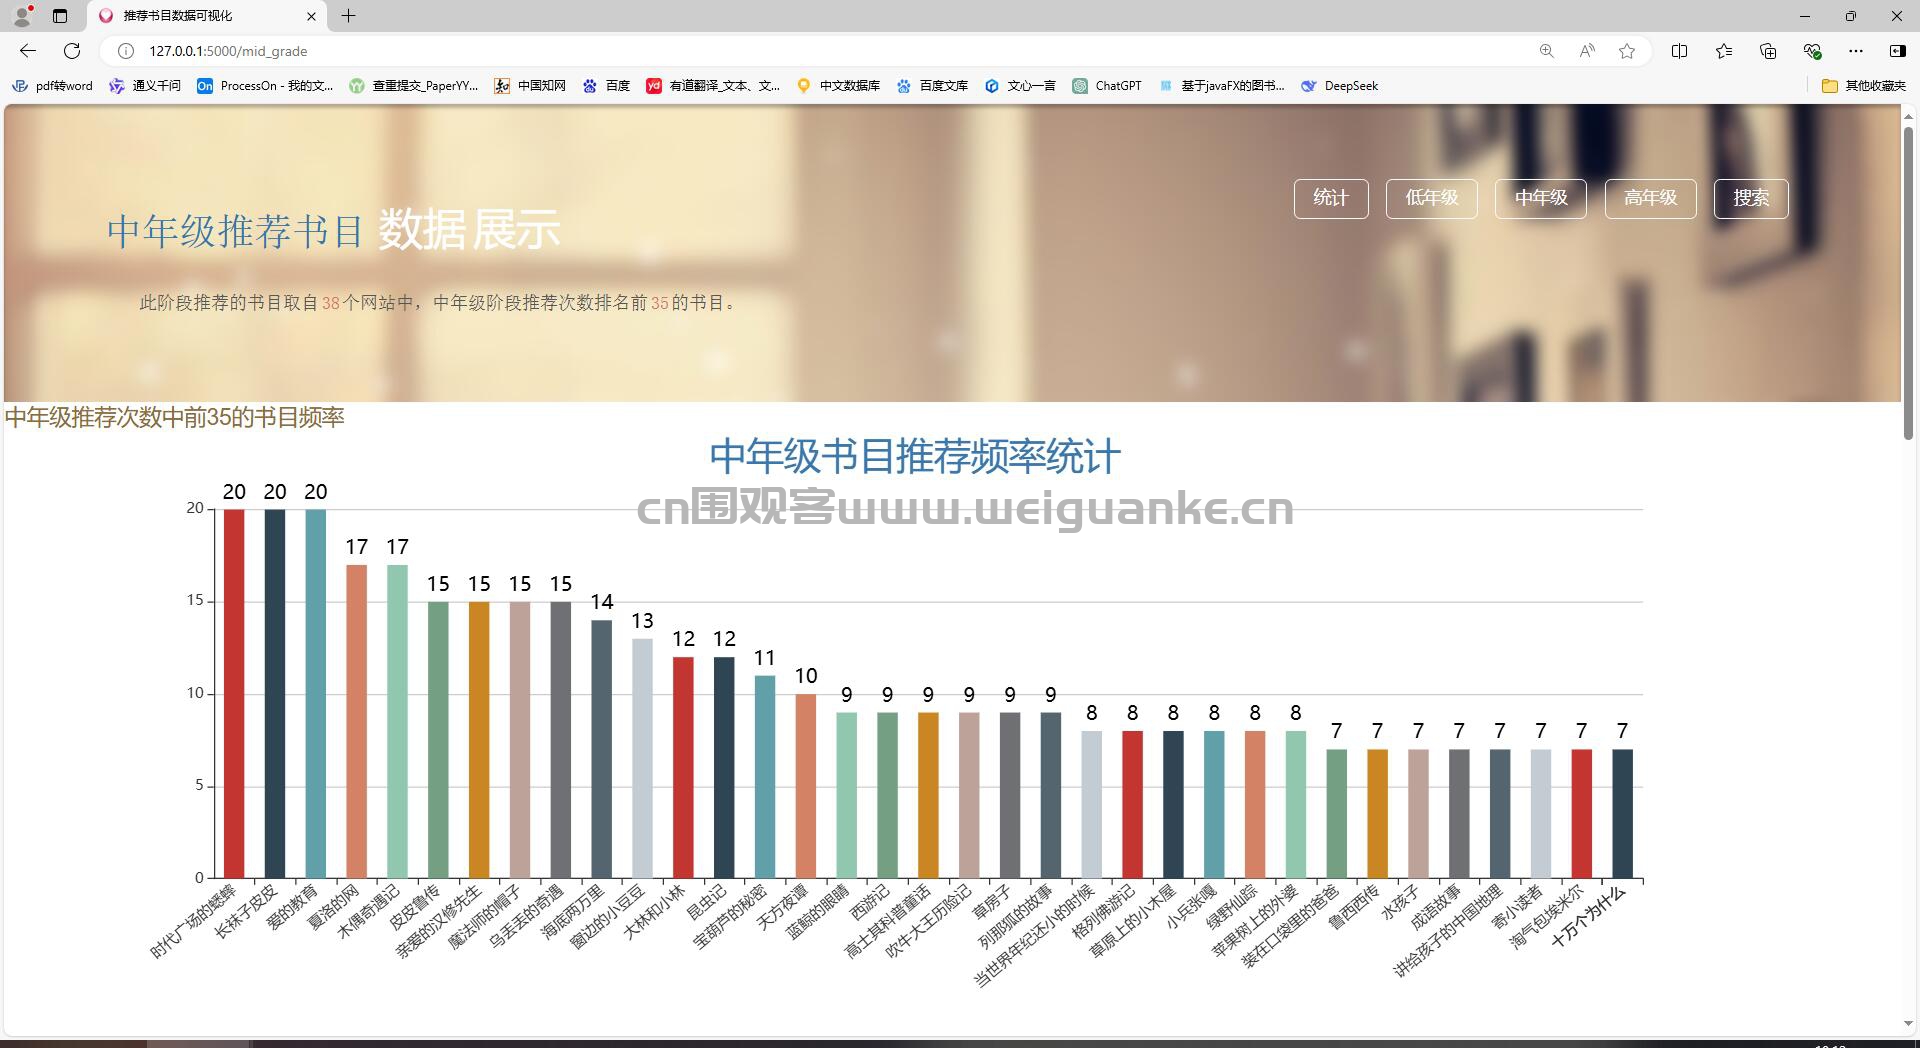Screen dimensions: 1920x1048
Task: Click the 中年级书目推荐频率统计 chart title
Action: coord(915,457)
